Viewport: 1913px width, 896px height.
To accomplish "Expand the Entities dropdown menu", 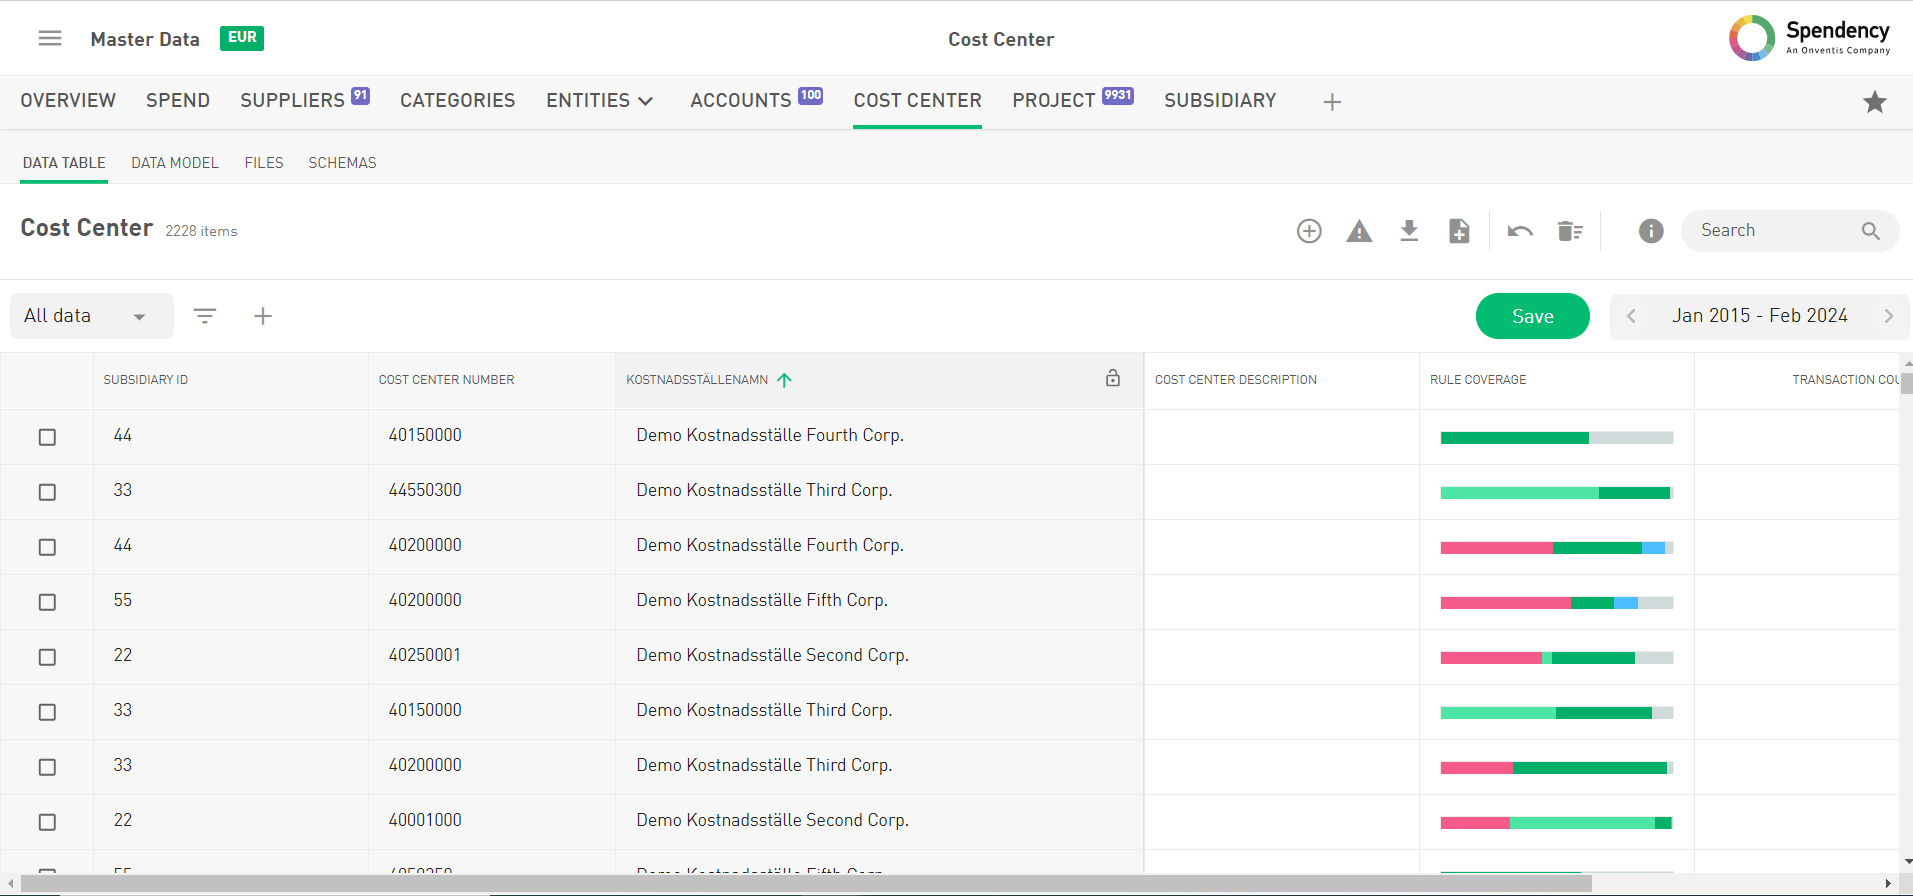I will (600, 101).
